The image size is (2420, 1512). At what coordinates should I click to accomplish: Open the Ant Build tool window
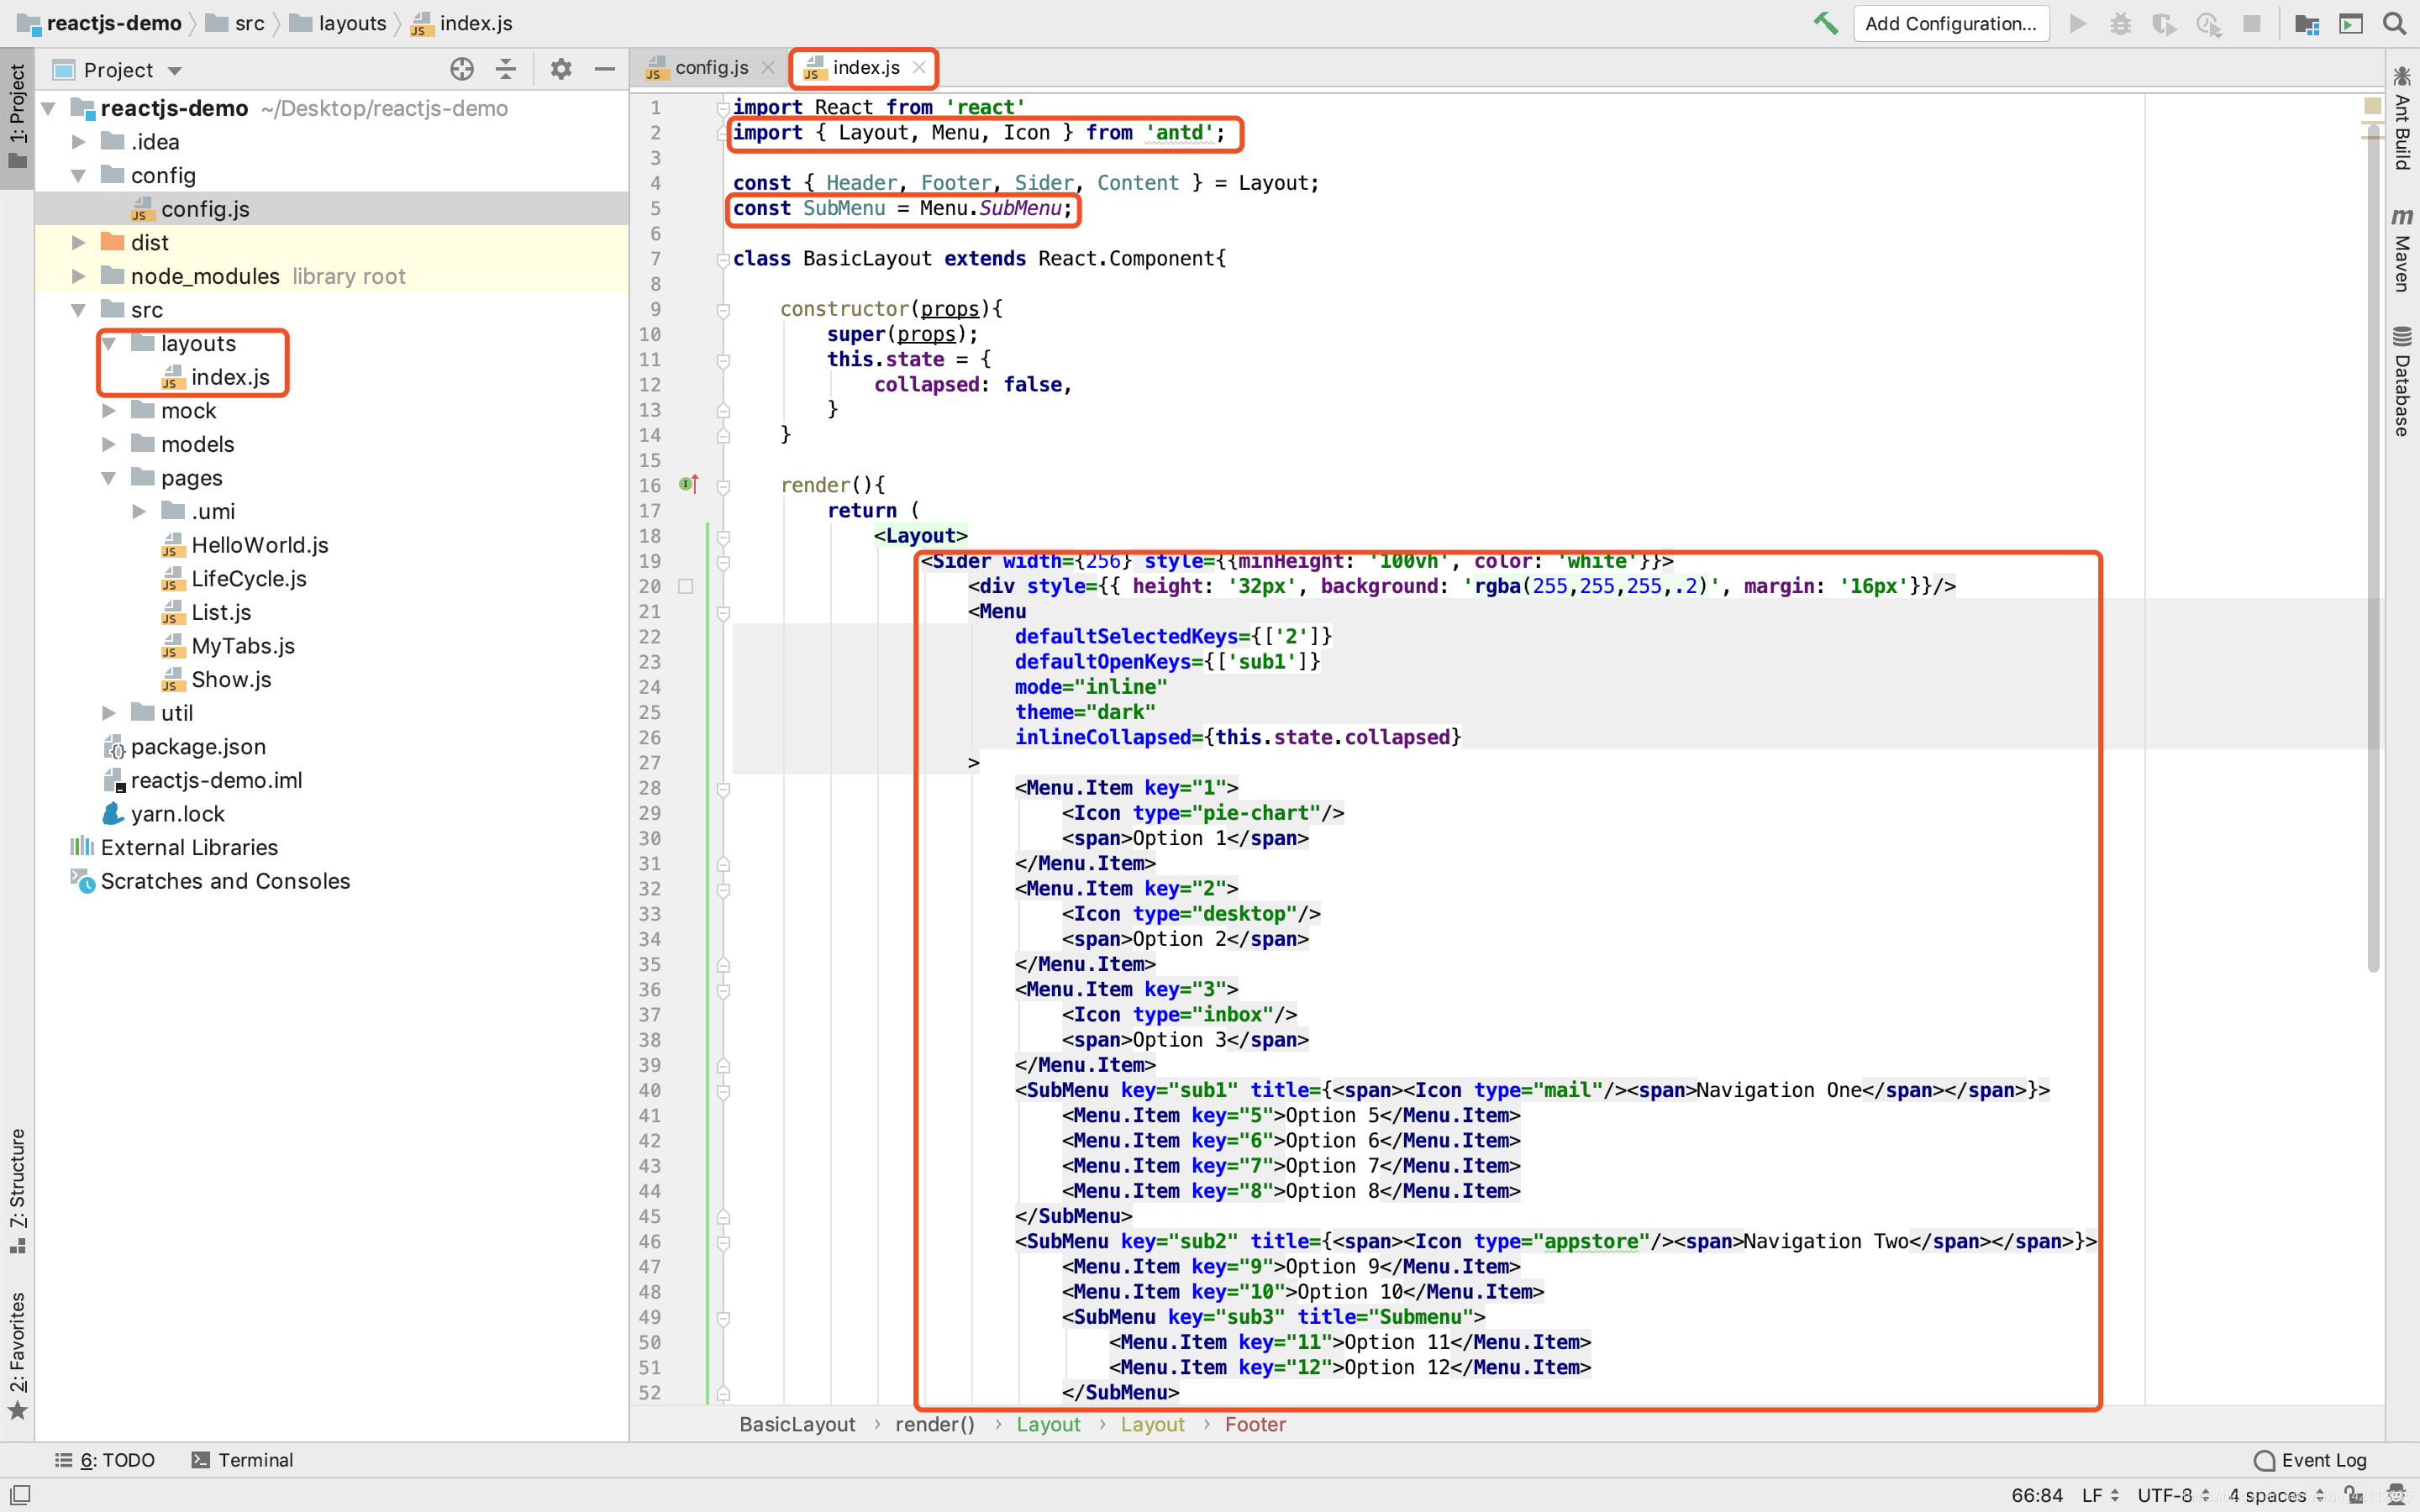click(x=2403, y=118)
